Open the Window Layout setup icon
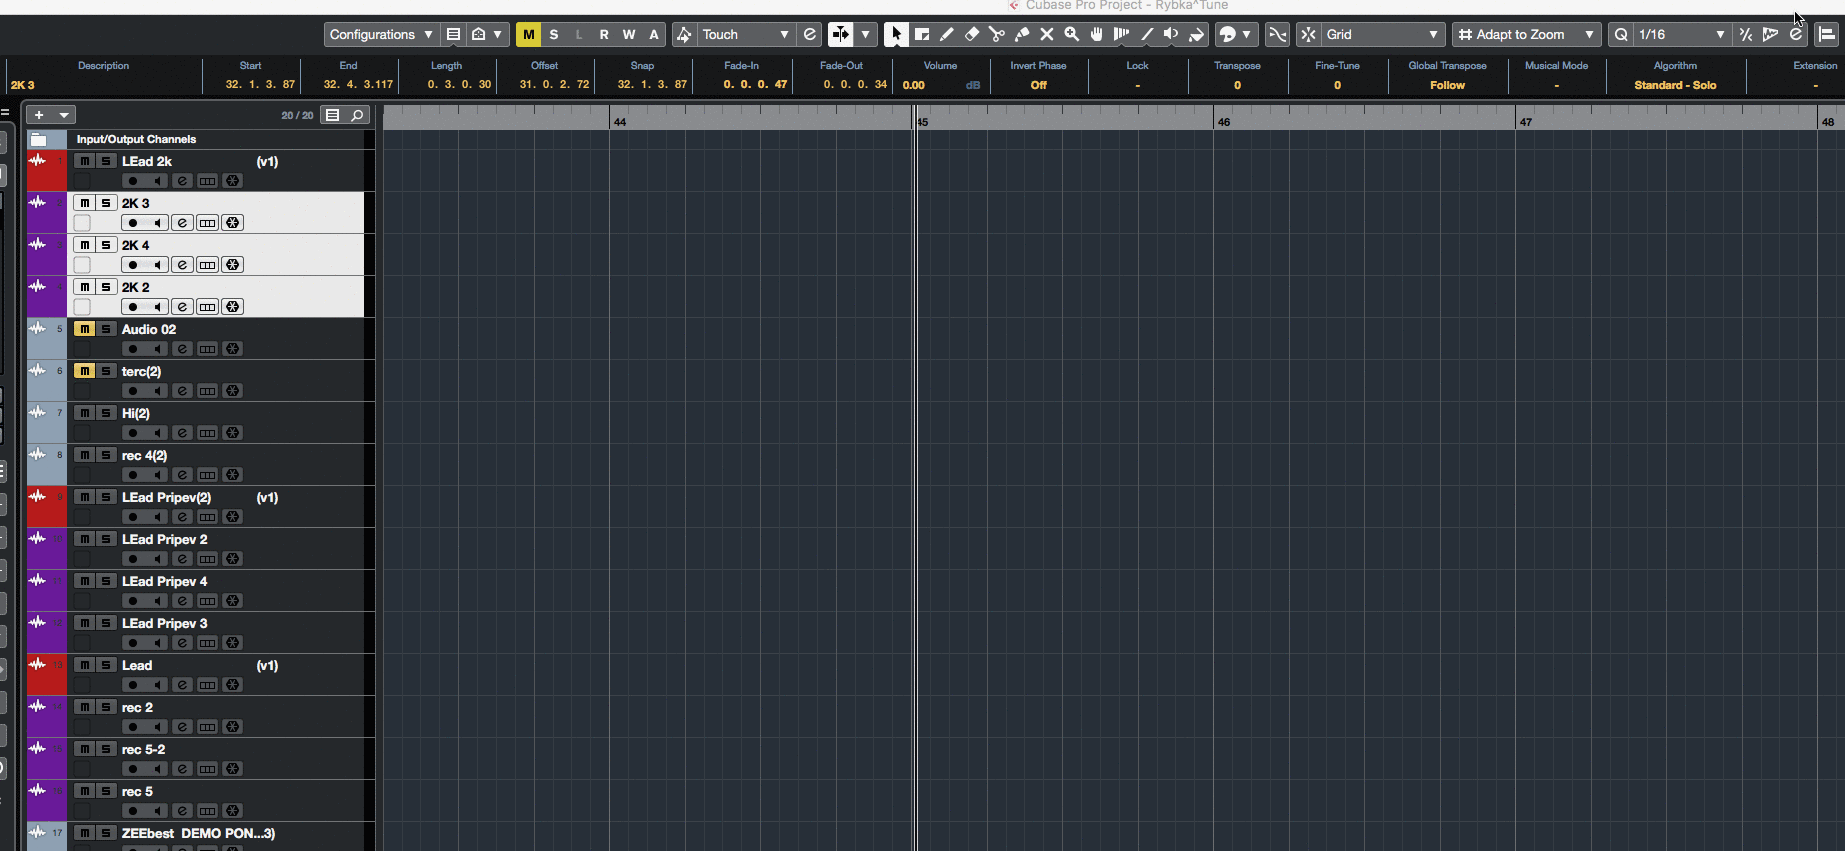This screenshot has width=1845, height=851. [x=1827, y=34]
